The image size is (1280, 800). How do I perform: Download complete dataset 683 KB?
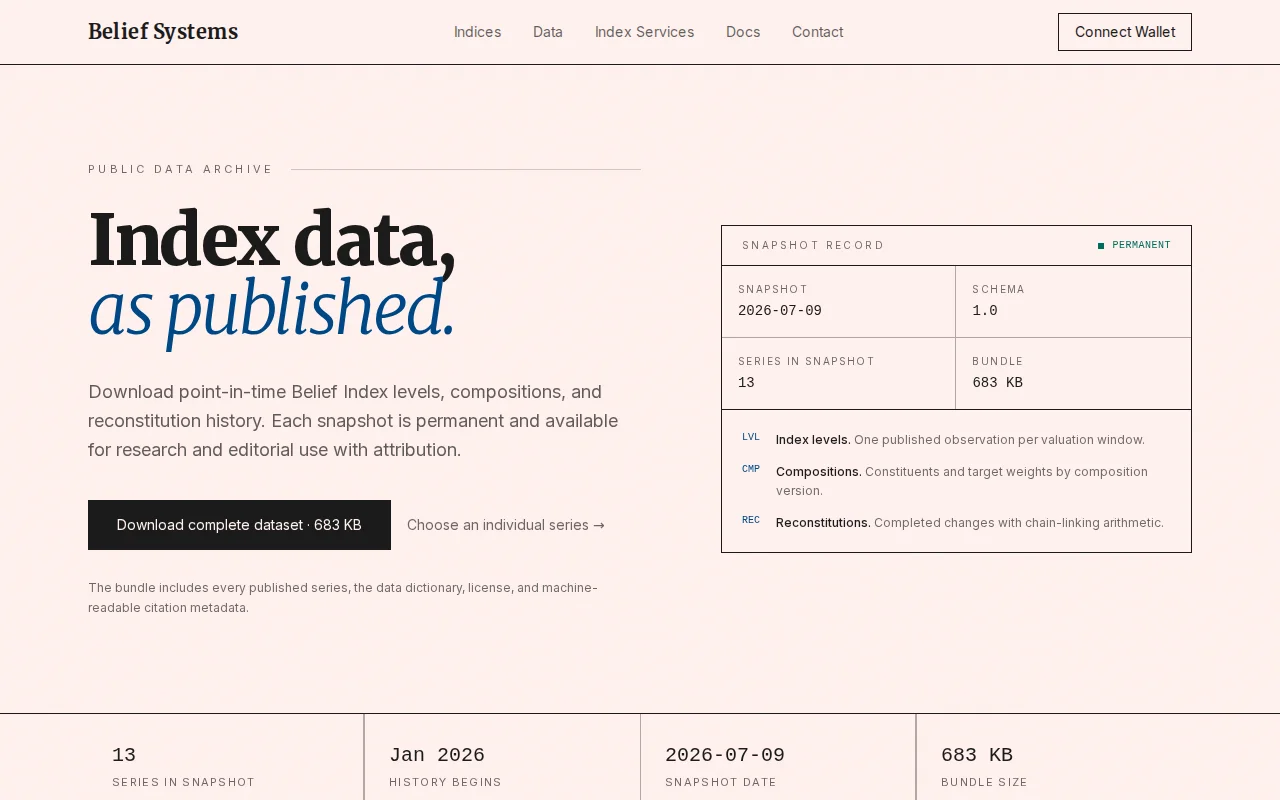239,525
